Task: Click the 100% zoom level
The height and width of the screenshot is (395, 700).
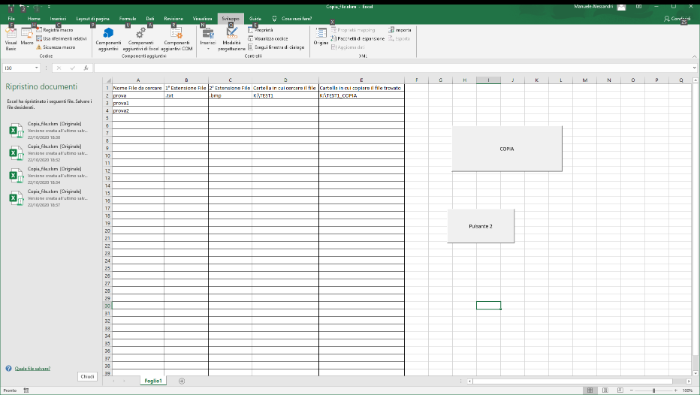Action: pos(688,391)
